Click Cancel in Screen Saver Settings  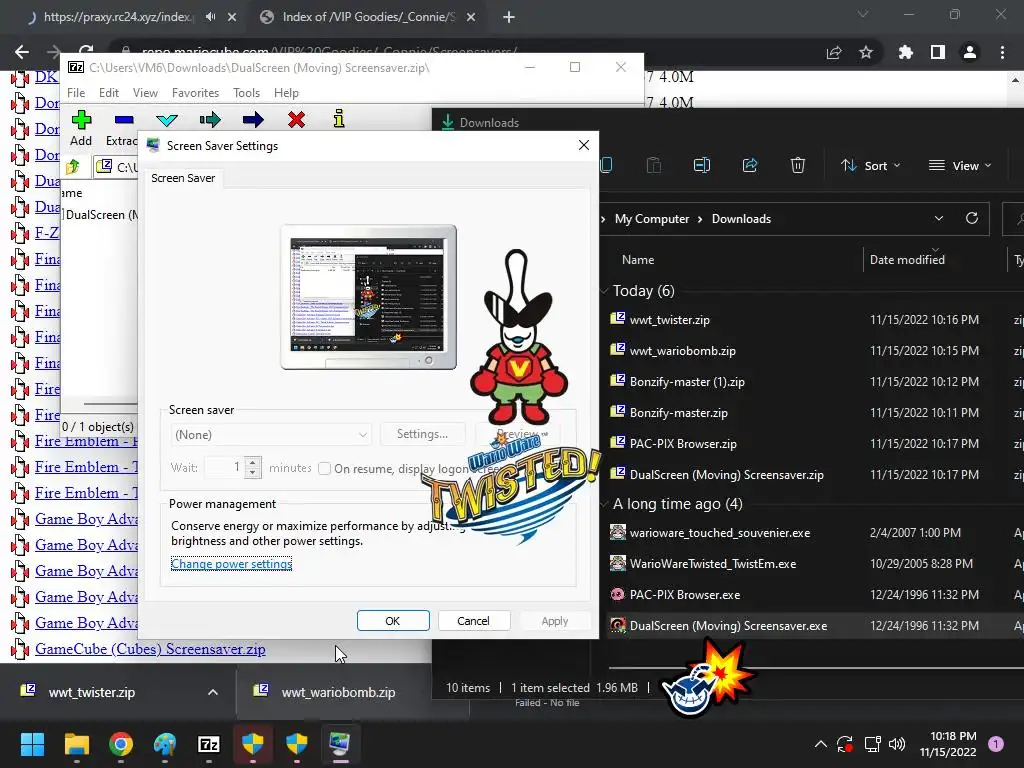[x=473, y=620]
